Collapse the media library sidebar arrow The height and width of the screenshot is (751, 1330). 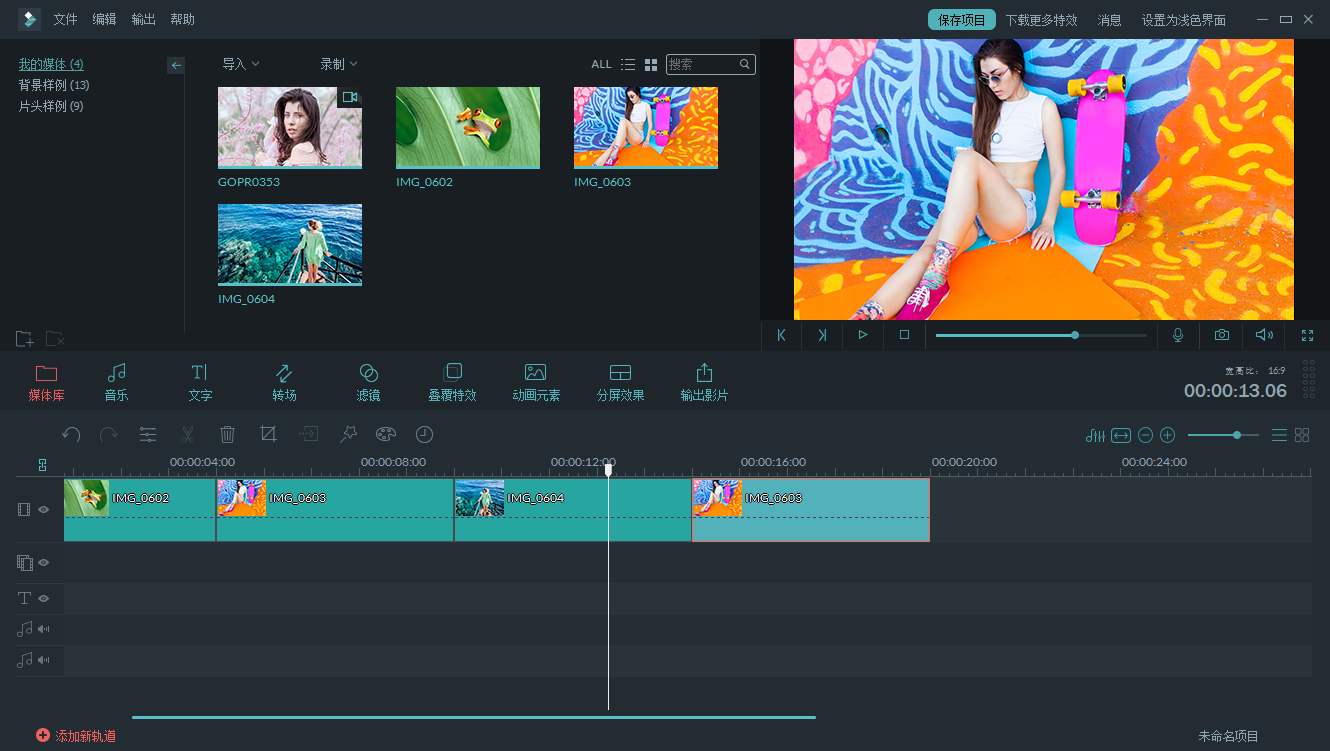pyautogui.click(x=176, y=65)
